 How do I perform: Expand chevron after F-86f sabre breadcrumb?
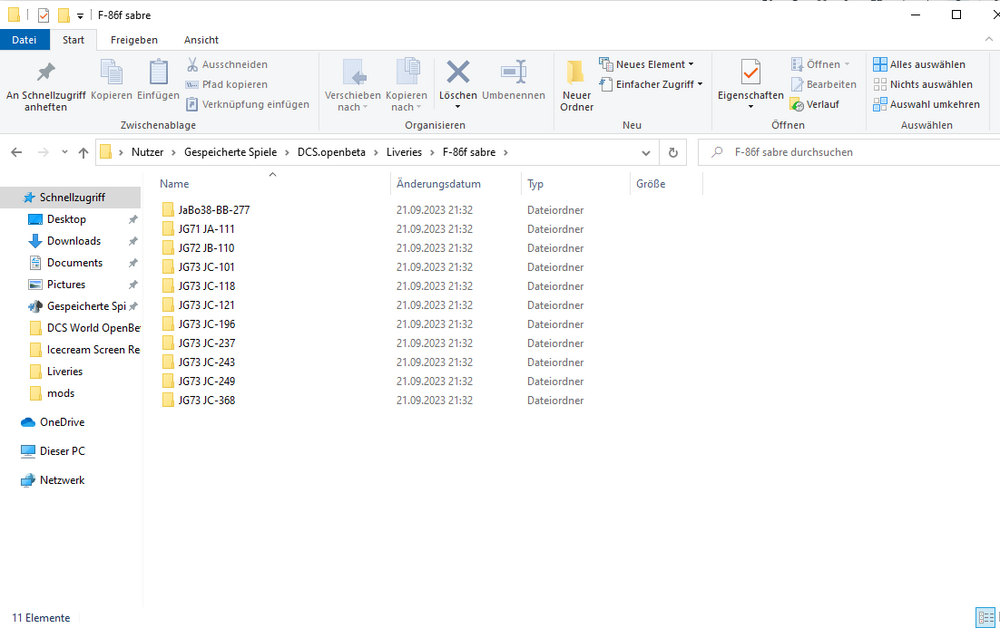click(506, 152)
